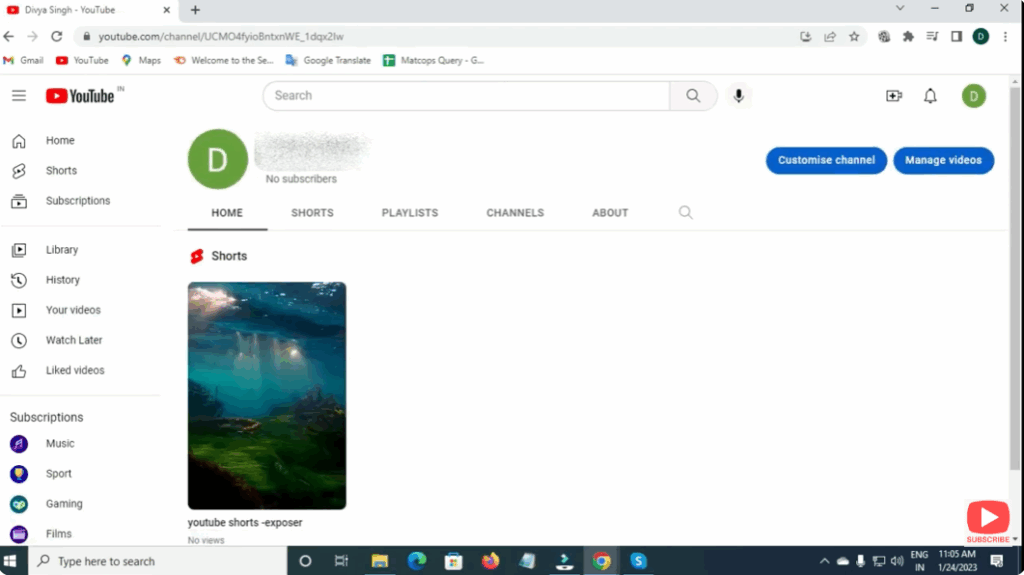This screenshot has width=1024, height=575.
Task: Switch to the ABOUT tab
Action: [610, 213]
